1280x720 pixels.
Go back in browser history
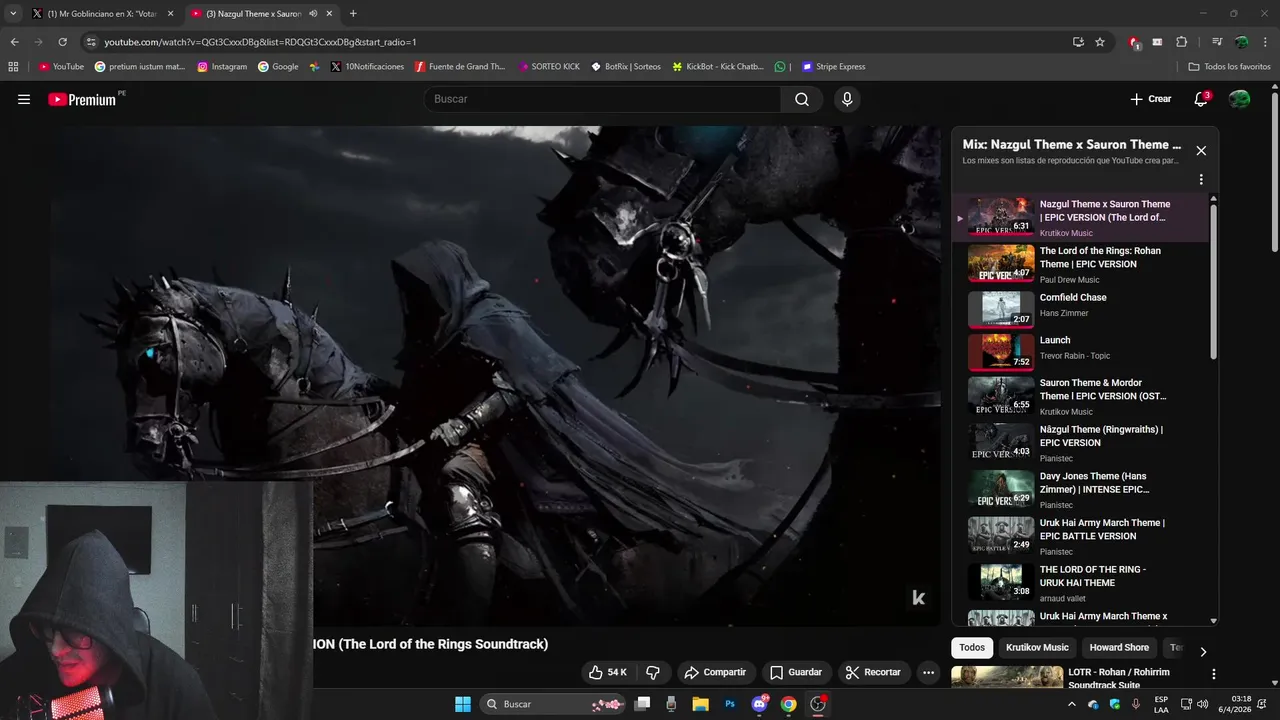coord(14,42)
